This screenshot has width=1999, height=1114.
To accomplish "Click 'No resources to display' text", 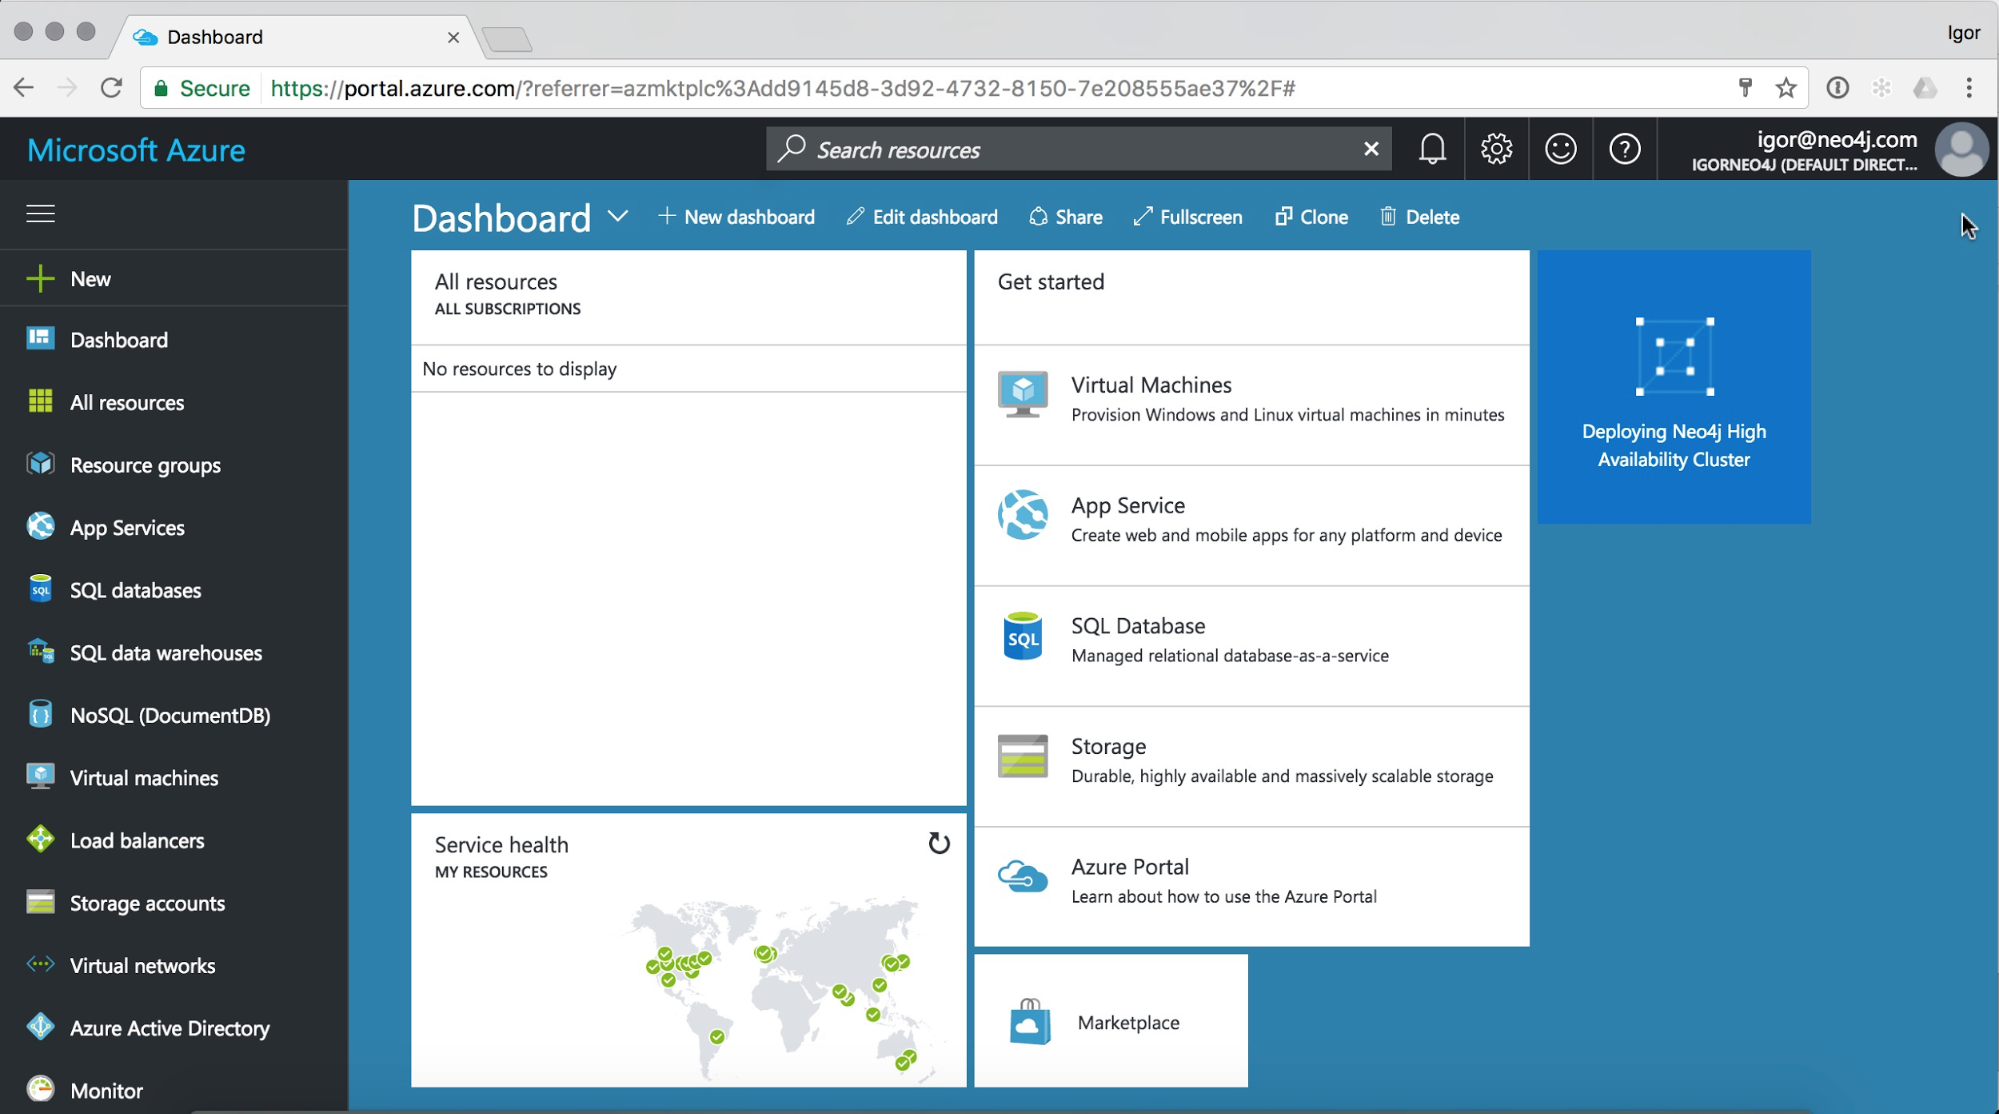I will [x=519, y=369].
